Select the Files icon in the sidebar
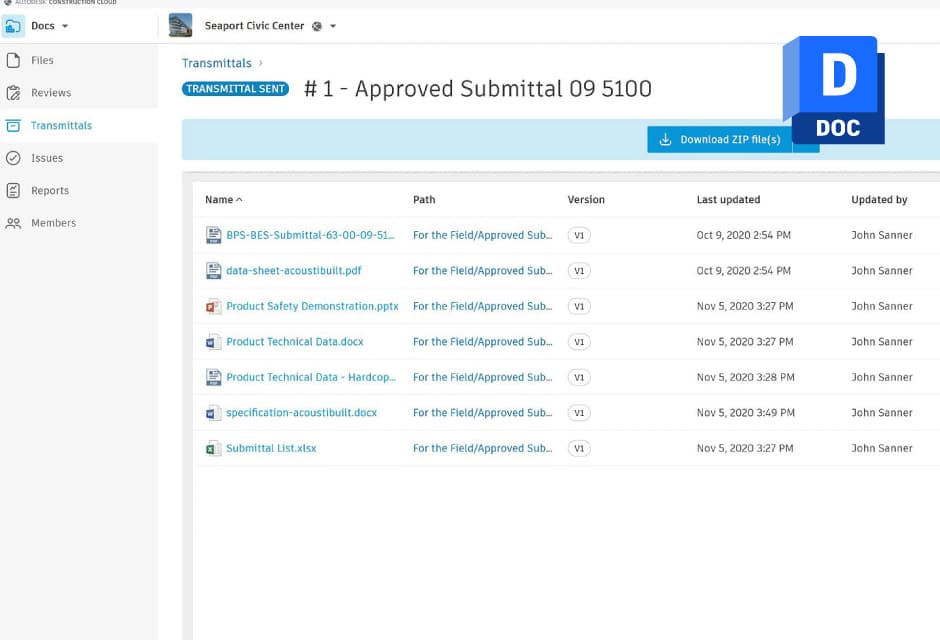 14,60
